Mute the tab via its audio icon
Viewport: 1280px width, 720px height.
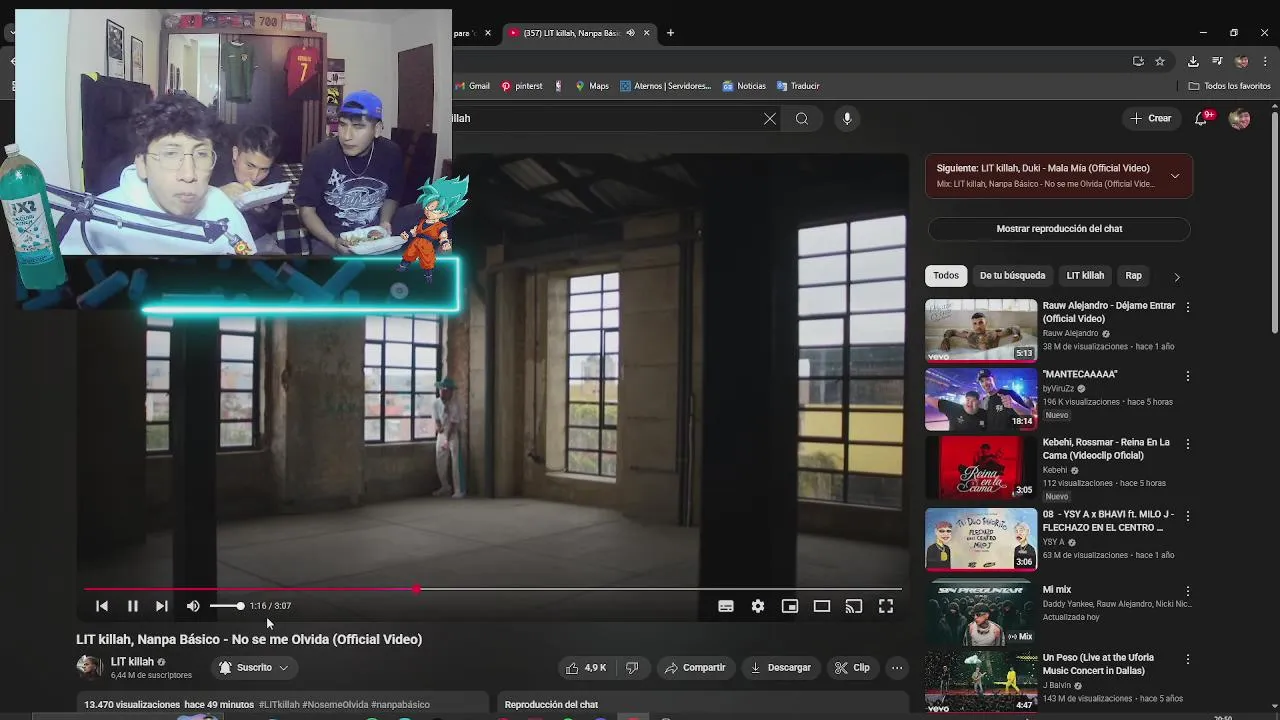630,33
